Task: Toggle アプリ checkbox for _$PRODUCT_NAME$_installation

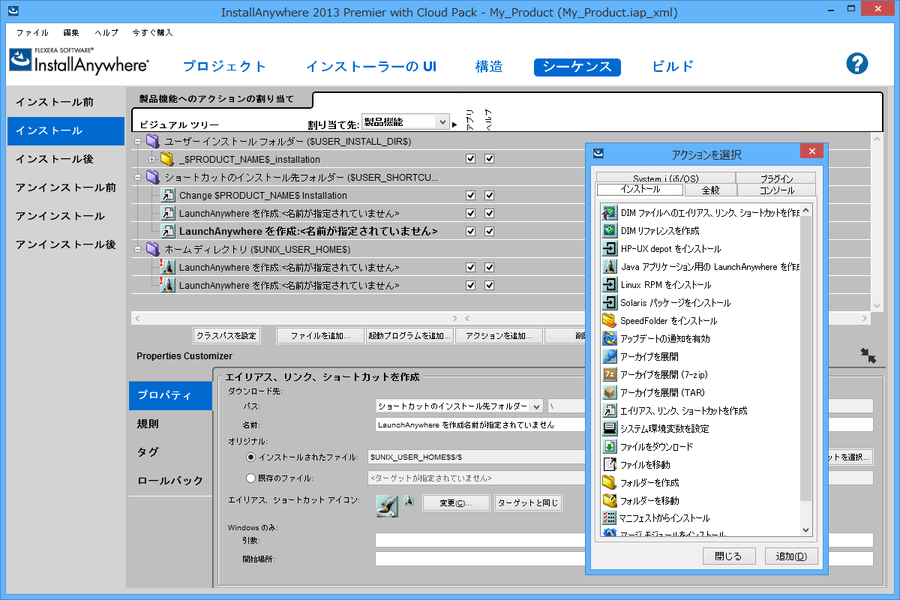Action: click(x=471, y=159)
